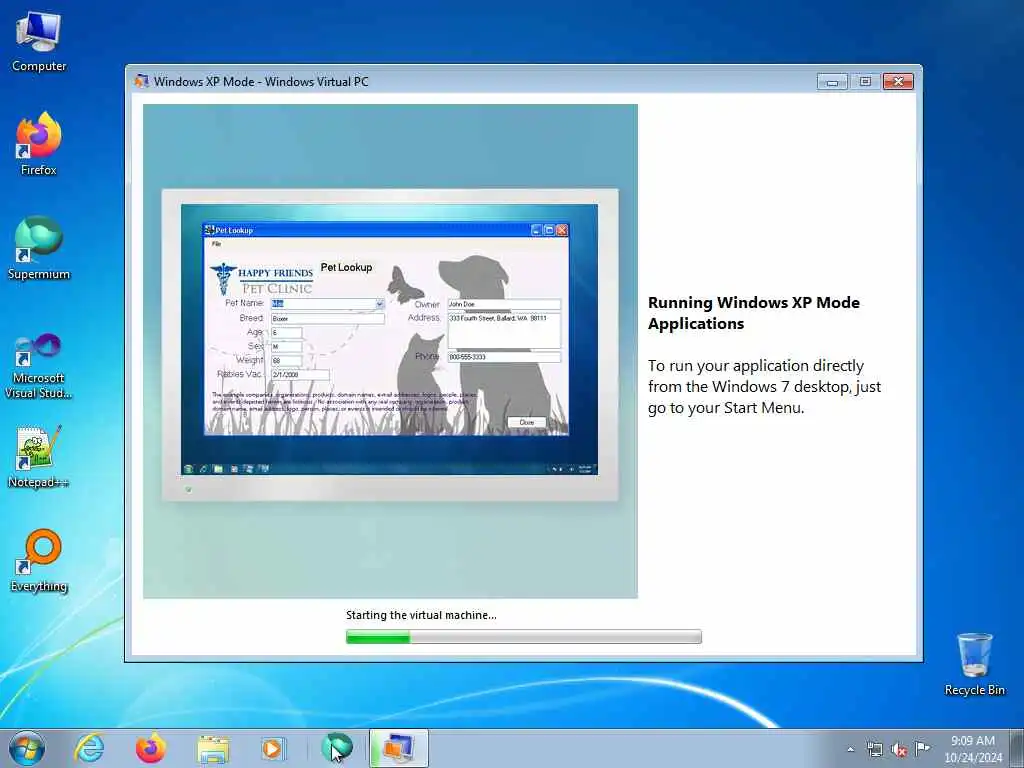Click the virtual machine startup progress bar
1024x768 pixels.
(524, 636)
